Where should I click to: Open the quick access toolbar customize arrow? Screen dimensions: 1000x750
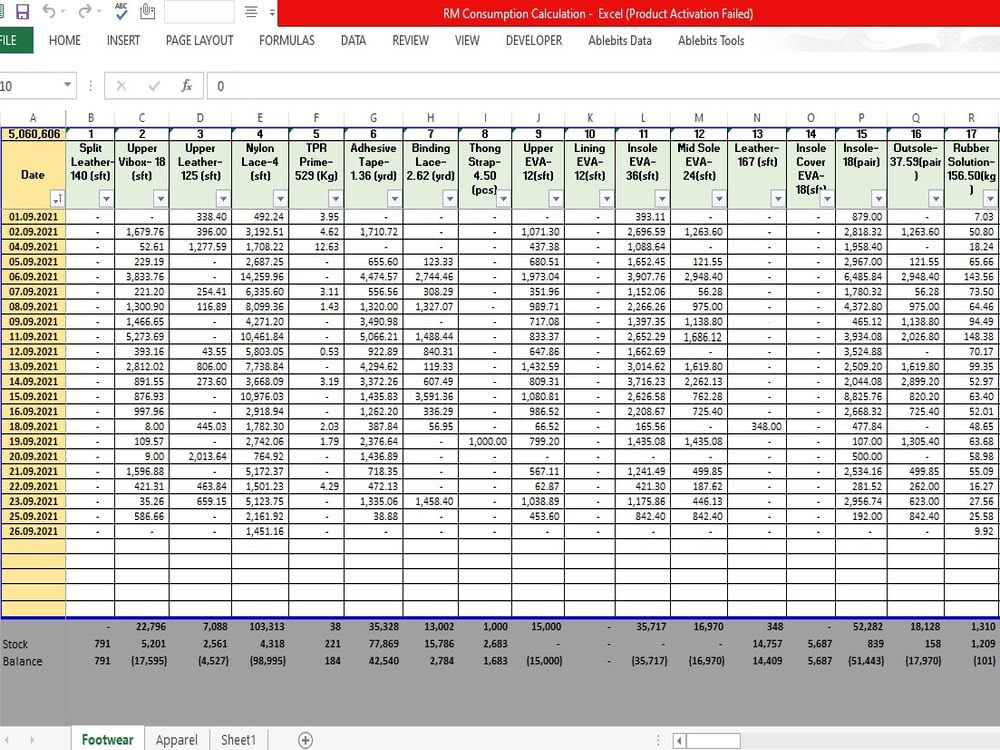point(272,12)
